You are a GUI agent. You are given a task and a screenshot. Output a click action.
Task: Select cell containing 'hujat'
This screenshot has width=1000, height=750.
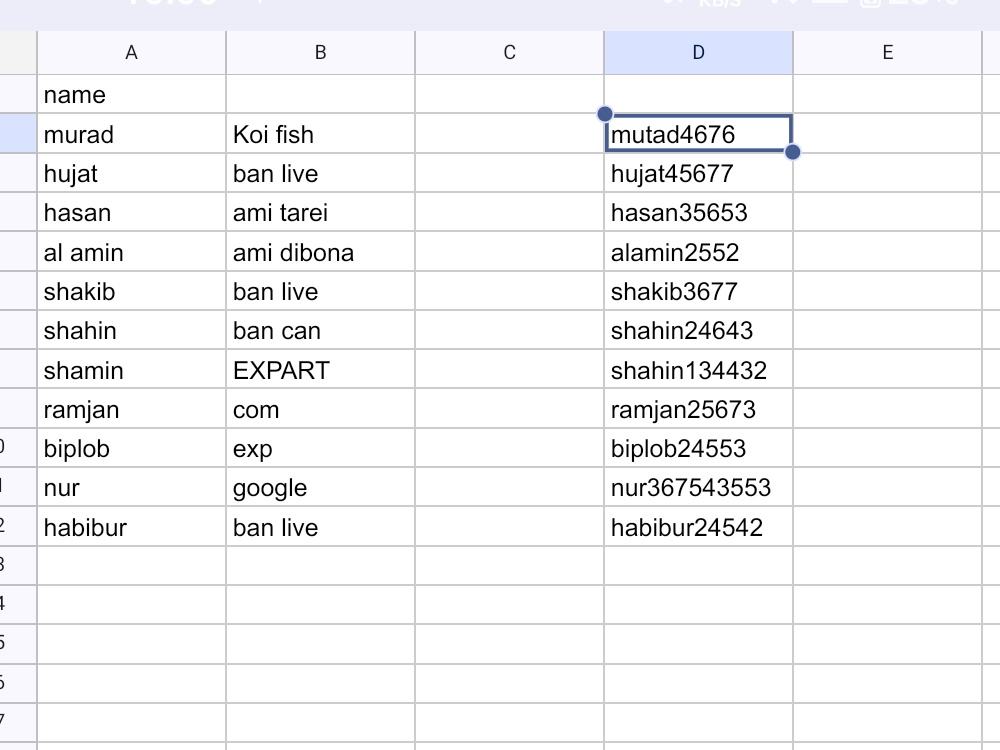tap(131, 173)
